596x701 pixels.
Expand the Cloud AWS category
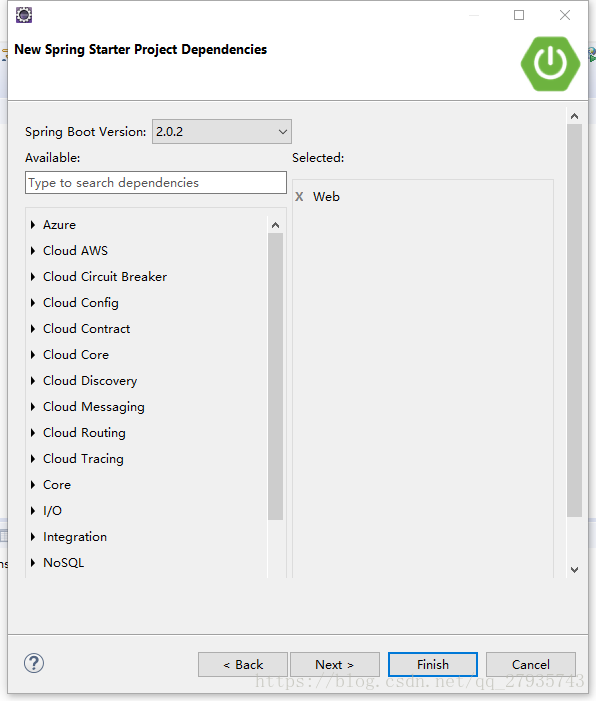point(33,250)
